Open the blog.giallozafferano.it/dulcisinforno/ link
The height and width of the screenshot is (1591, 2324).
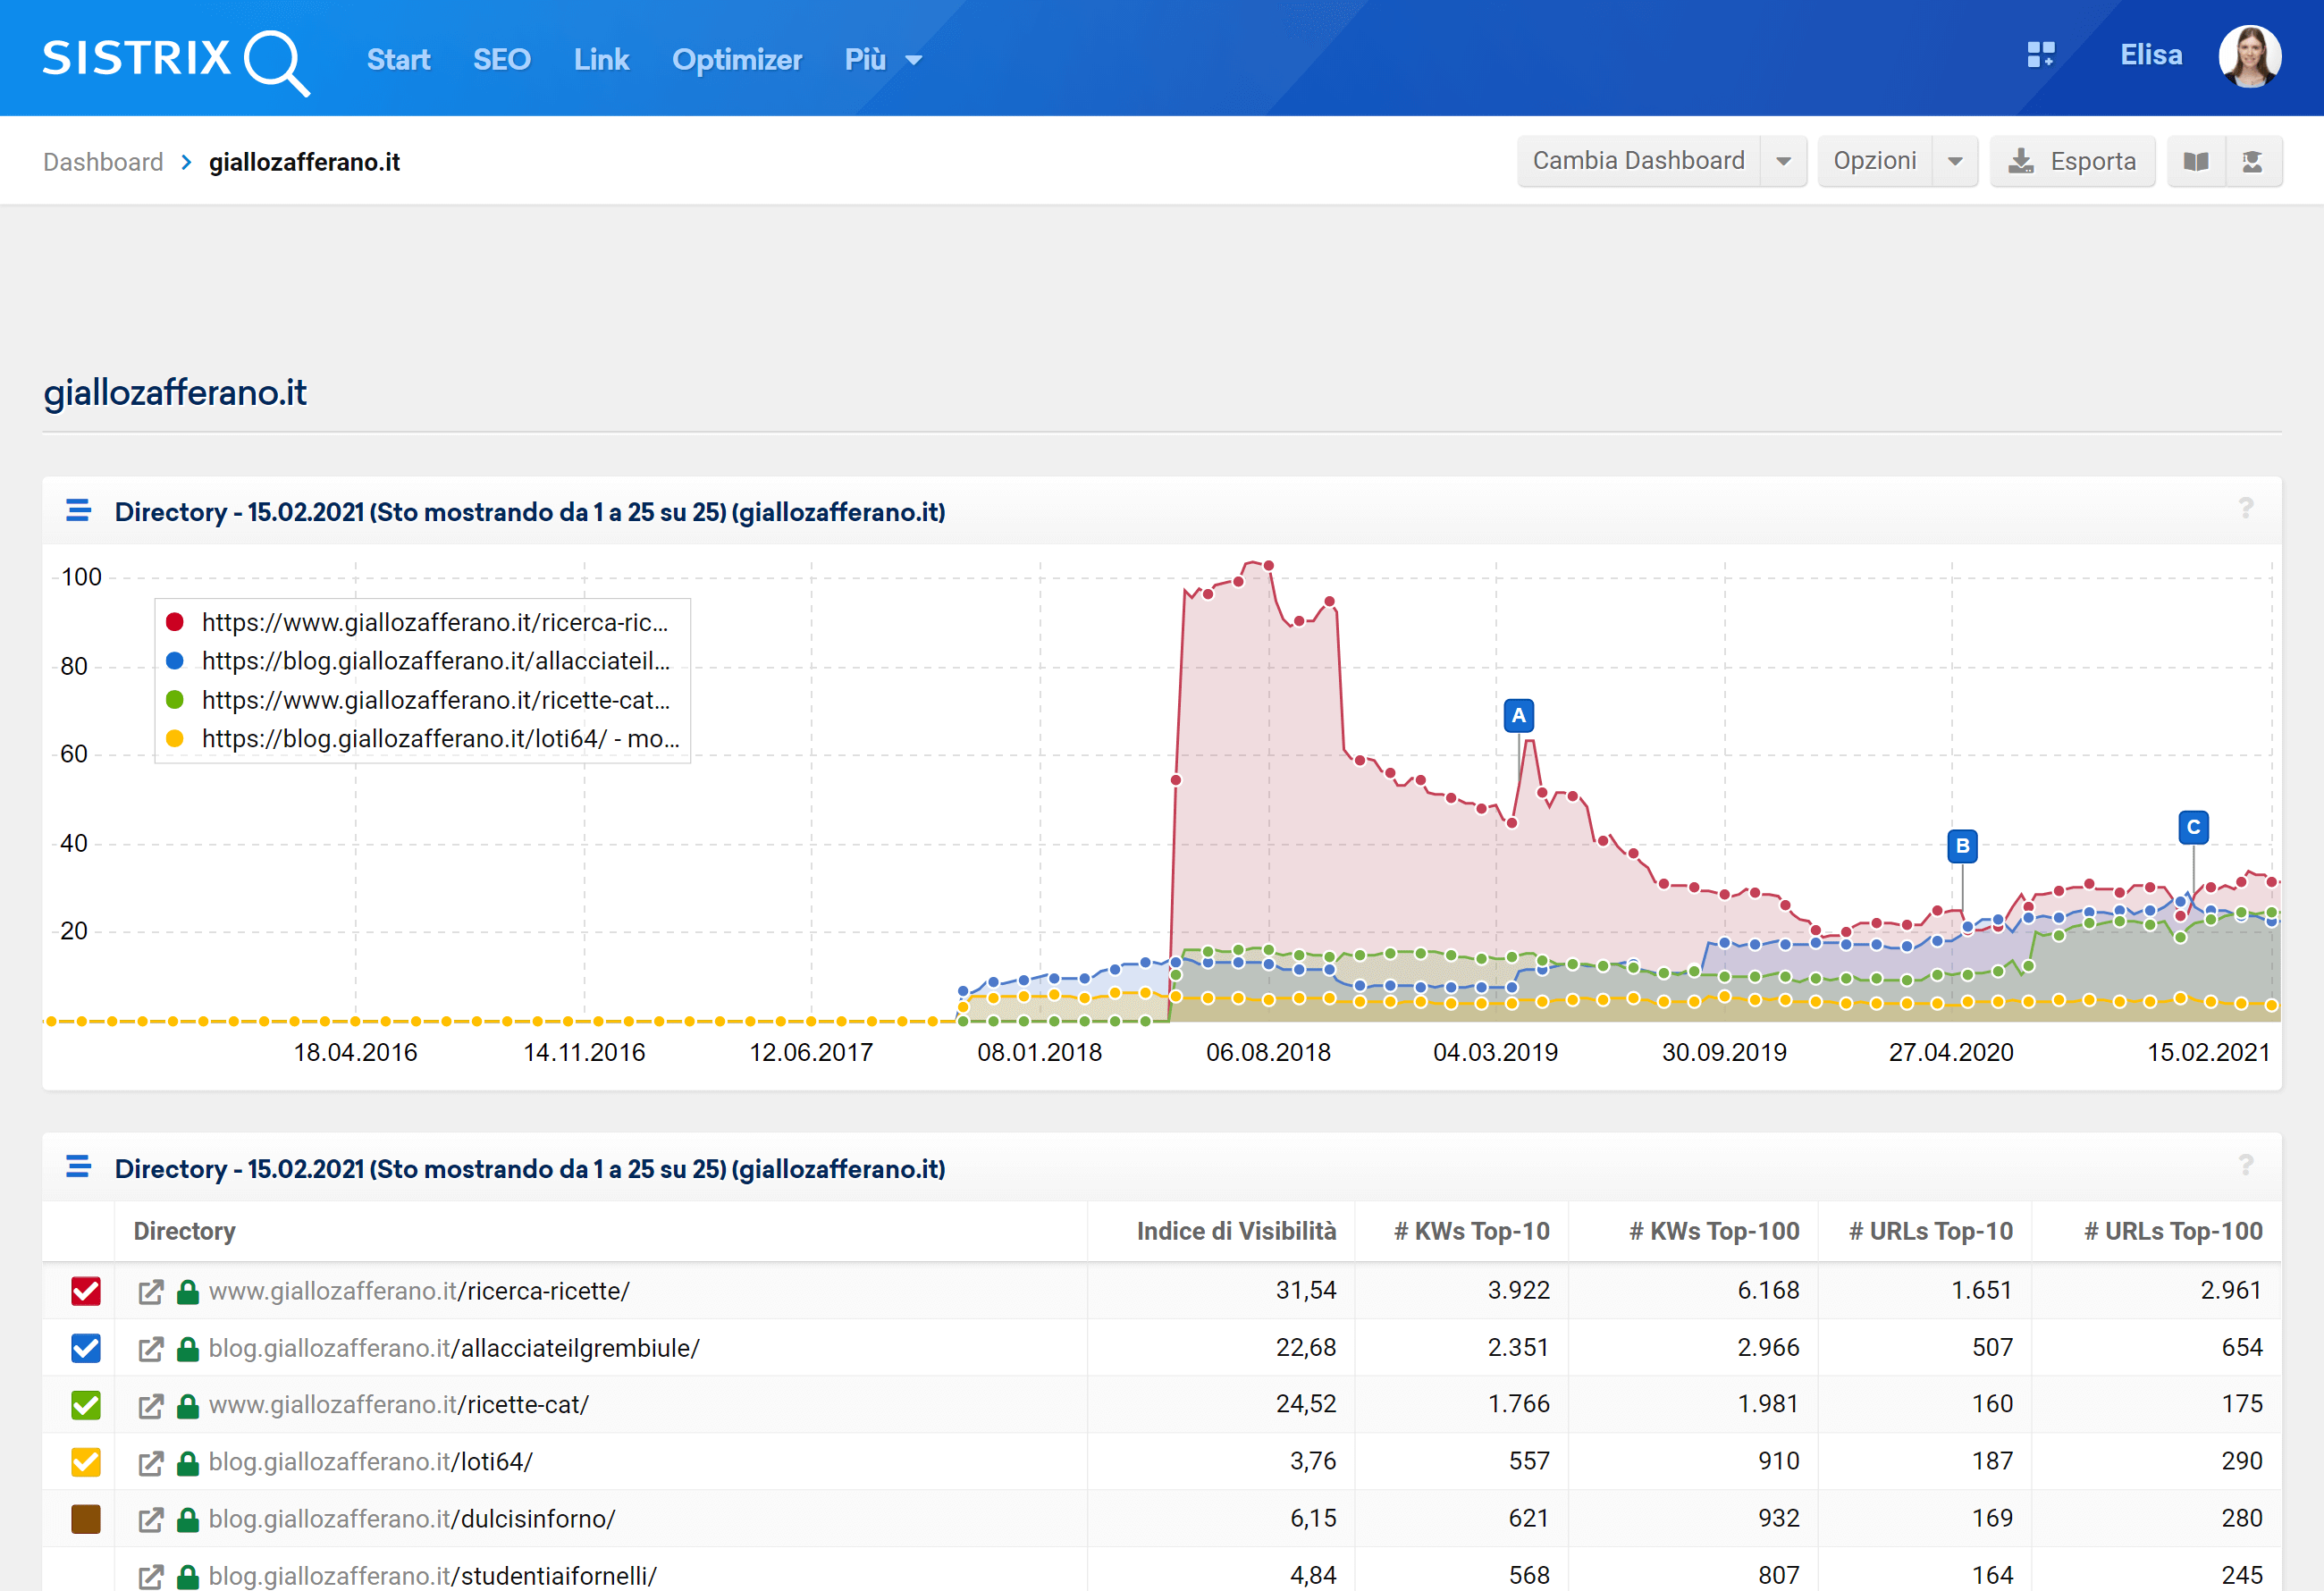tap(412, 1519)
